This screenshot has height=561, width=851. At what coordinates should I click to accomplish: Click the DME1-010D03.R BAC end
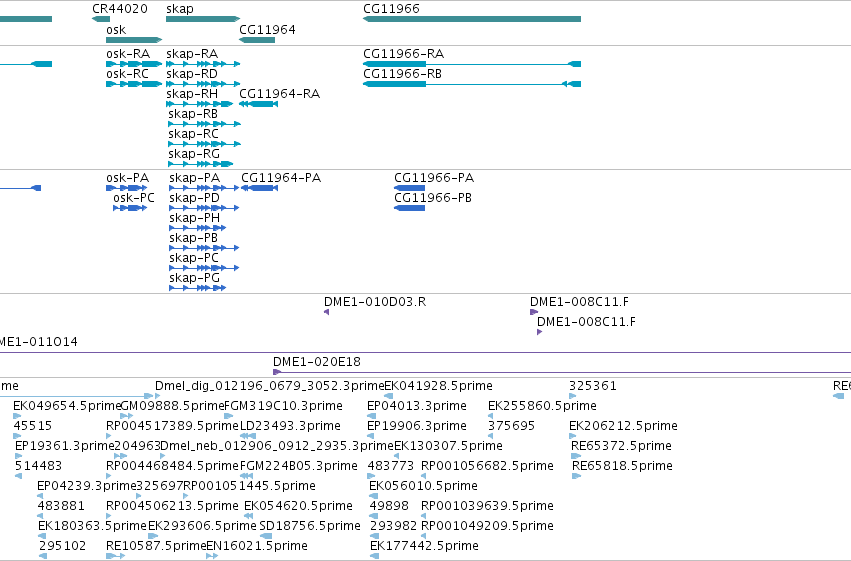coord(326,312)
